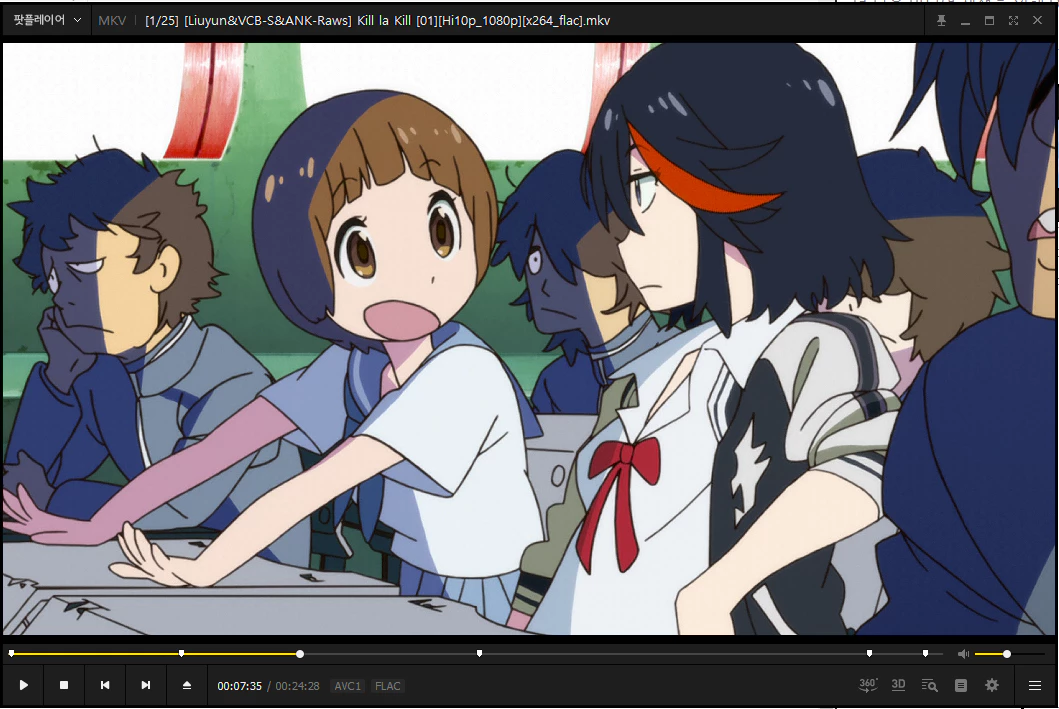Jump to the first chapter marker at the seek bar start

point(11,653)
